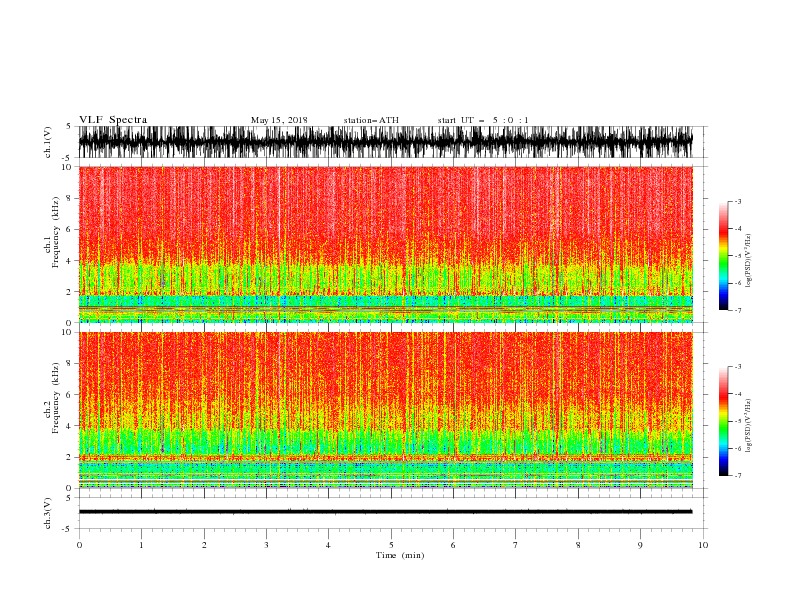Click the 'ch.1(V)' waveform axis label
Screen dimensions: 792x612
click(x=48, y=142)
